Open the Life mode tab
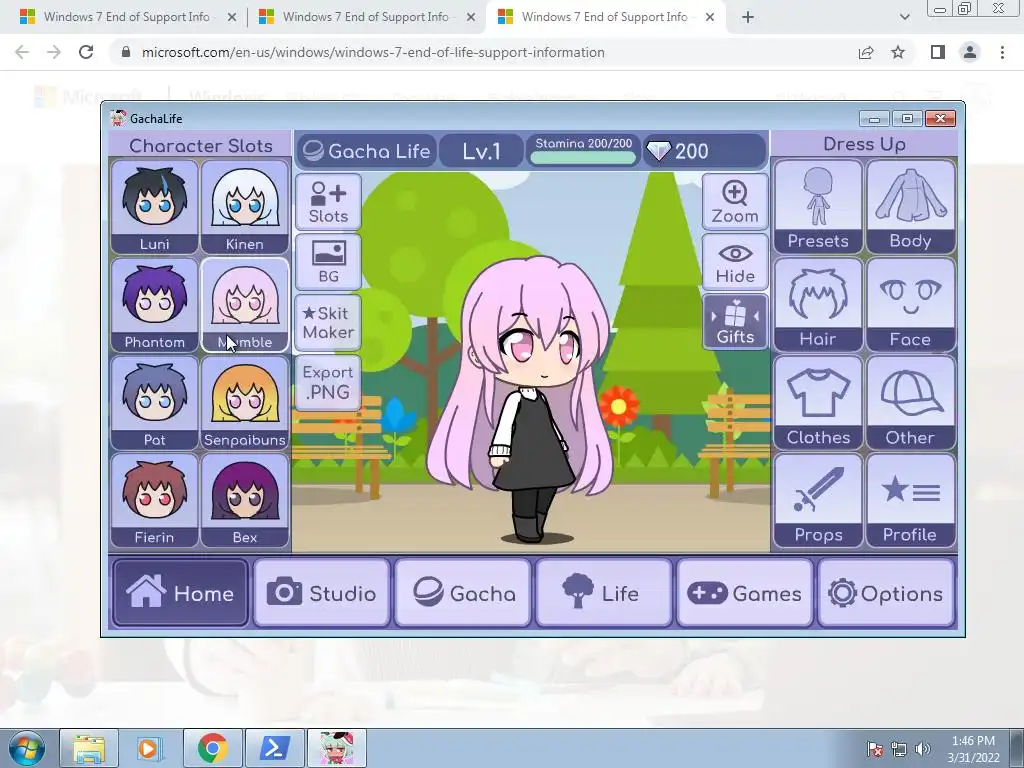 tap(604, 593)
